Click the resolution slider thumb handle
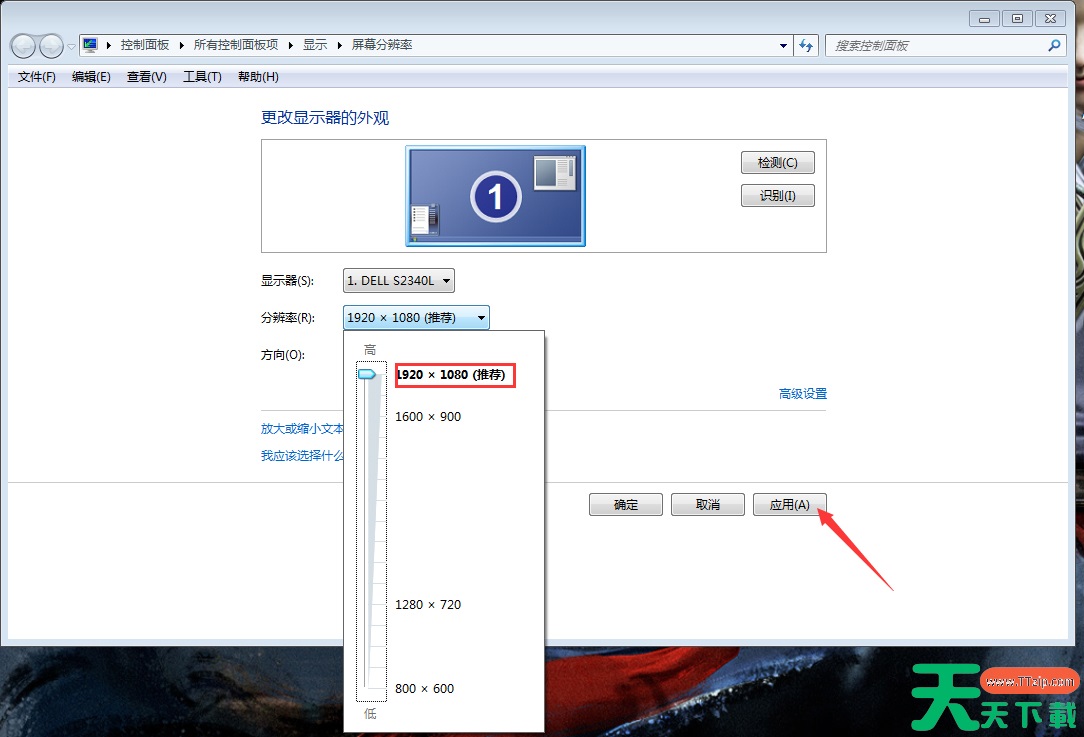 (x=367, y=374)
